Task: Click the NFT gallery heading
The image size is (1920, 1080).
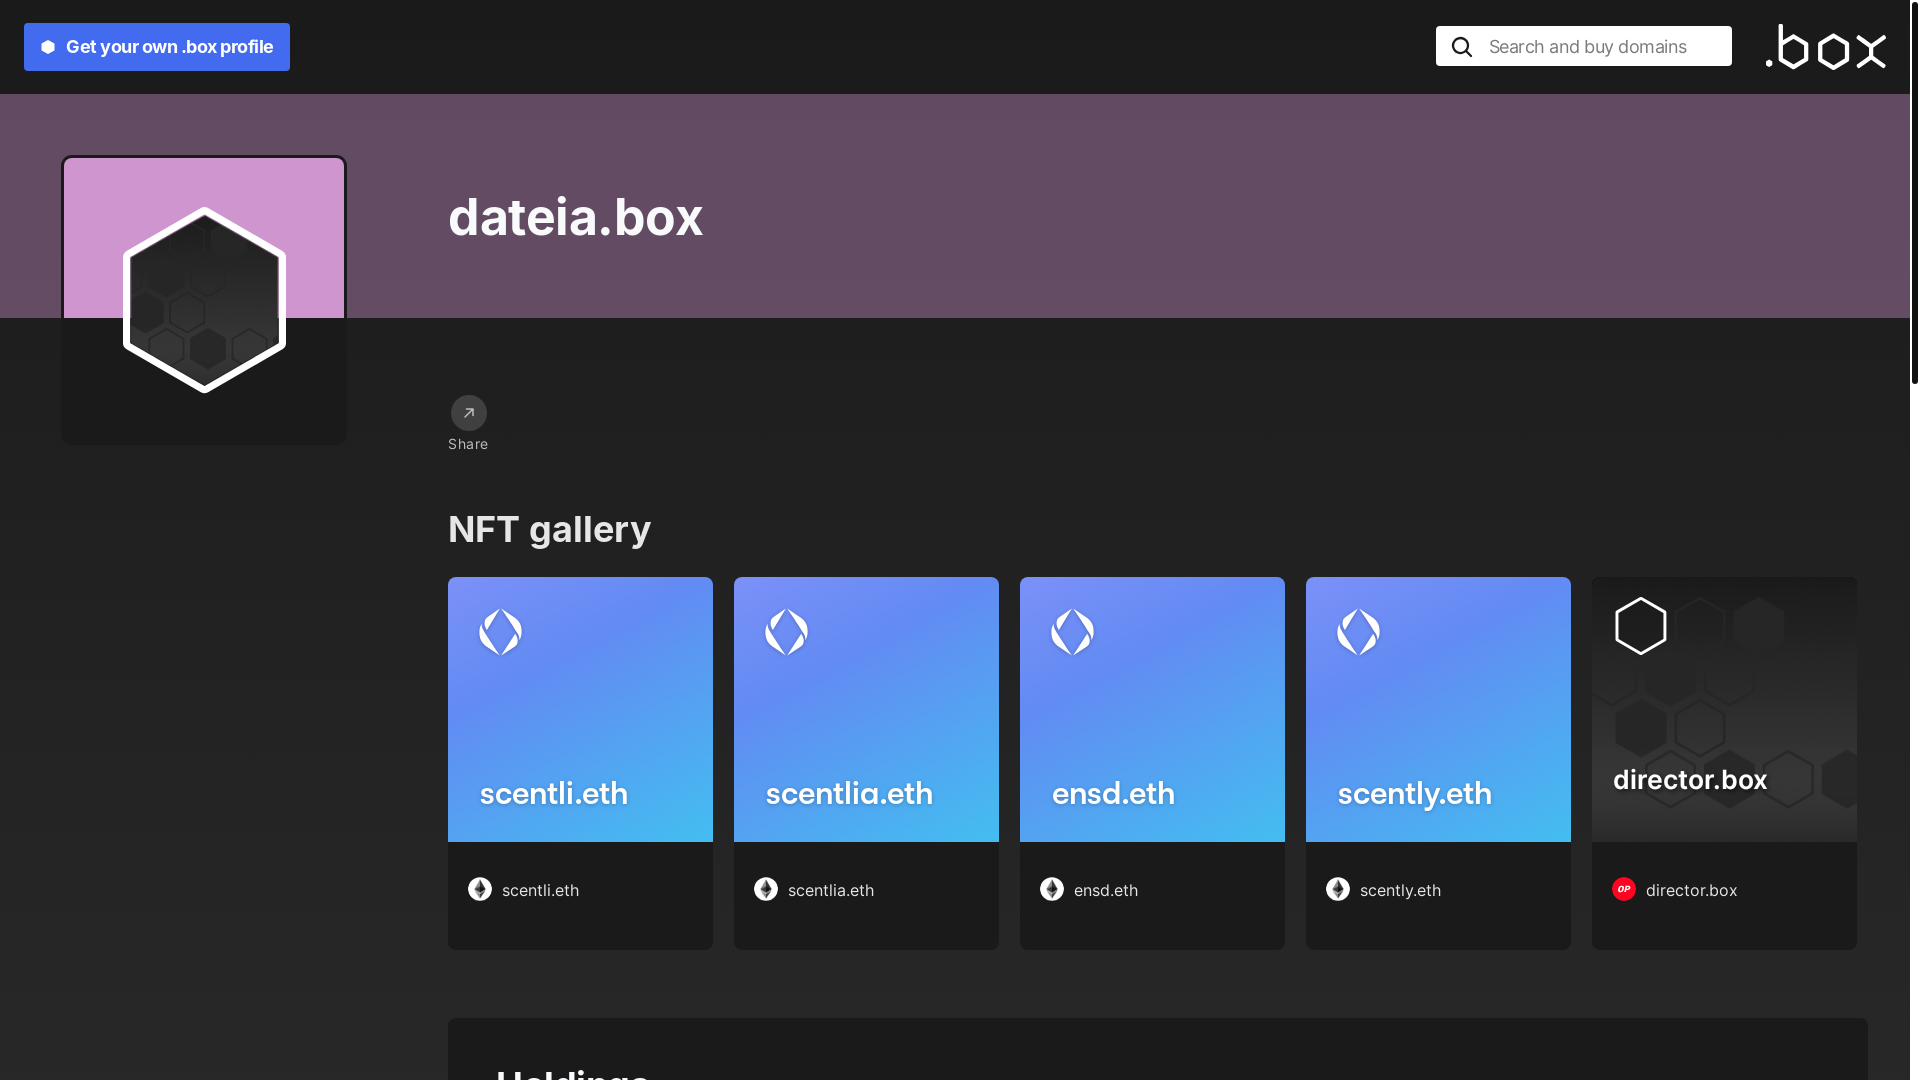Action: click(x=549, y=529)
